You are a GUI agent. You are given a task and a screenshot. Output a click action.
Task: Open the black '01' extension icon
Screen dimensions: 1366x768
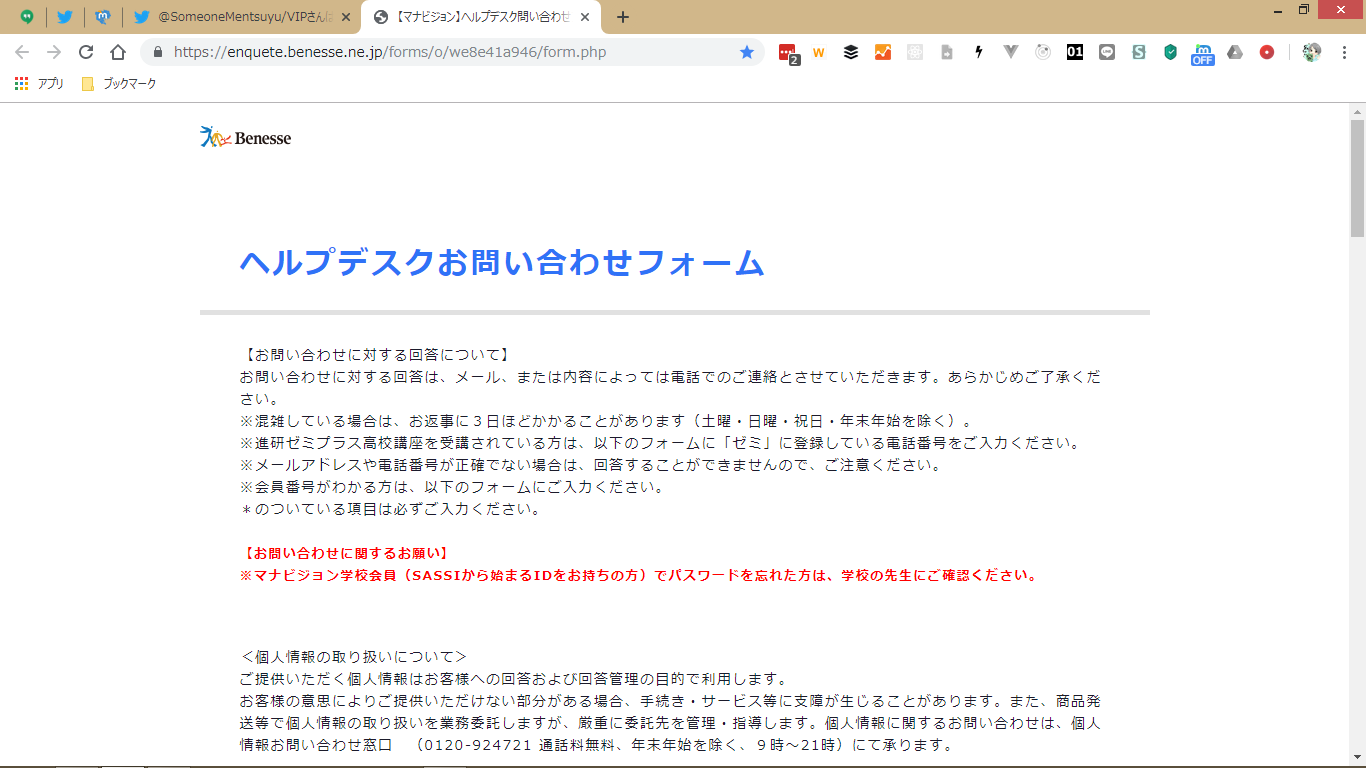(1075, 52)
